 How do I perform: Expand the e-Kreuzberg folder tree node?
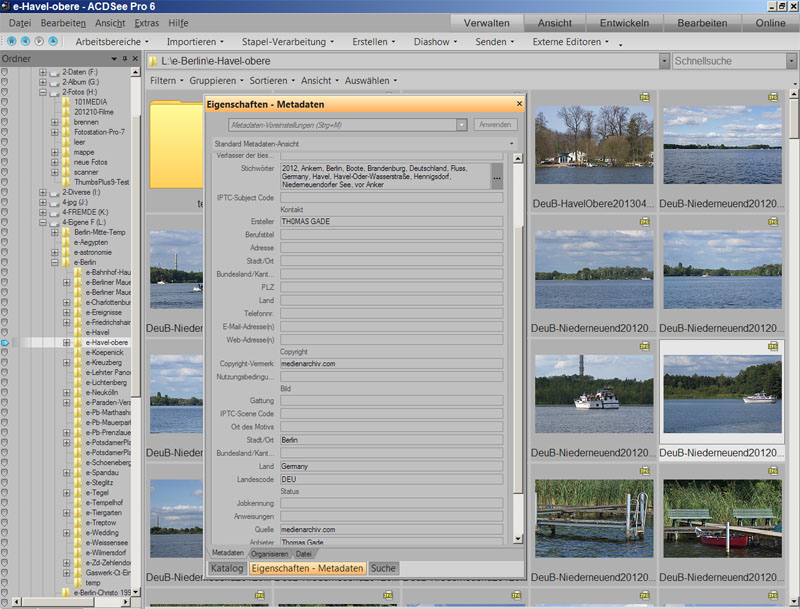[x=67, y=362]
